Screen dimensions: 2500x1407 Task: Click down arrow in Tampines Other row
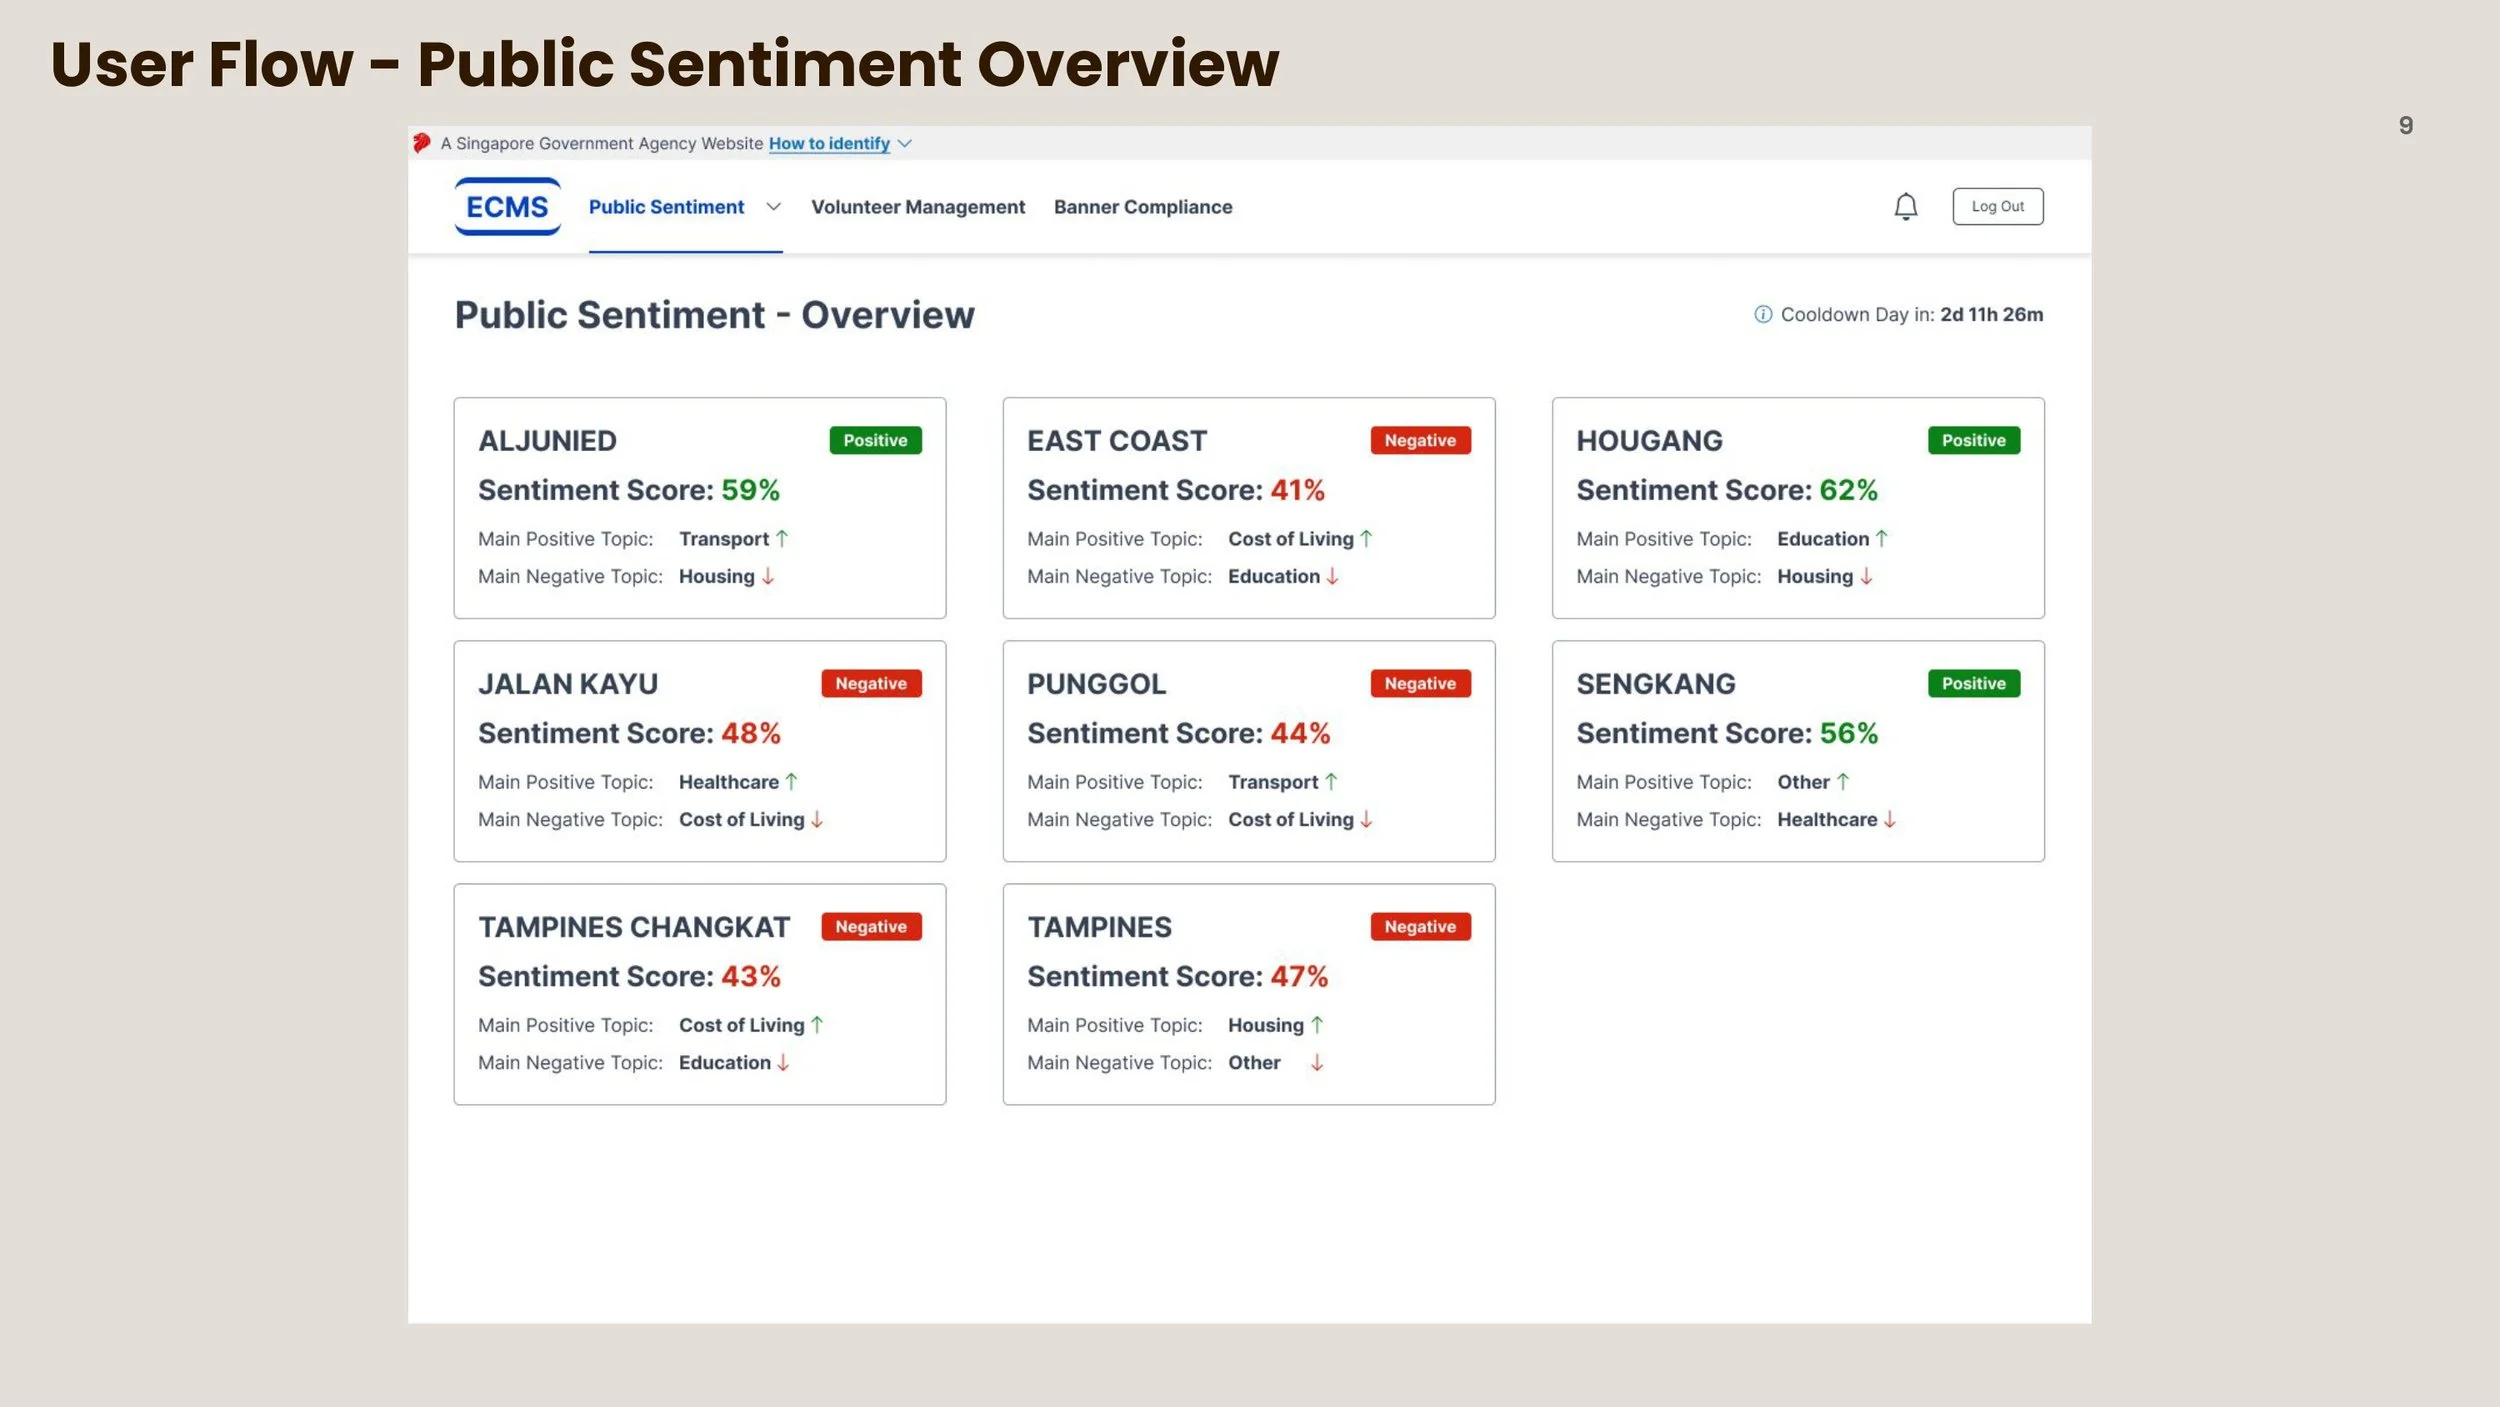point(1317,1062)
